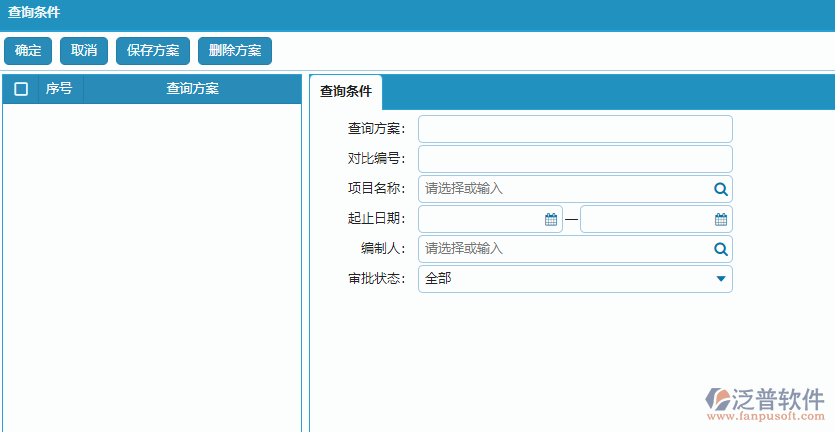835x432 pixels.
Task: Focus the 查询方案 input field
Action: point(575,129)
